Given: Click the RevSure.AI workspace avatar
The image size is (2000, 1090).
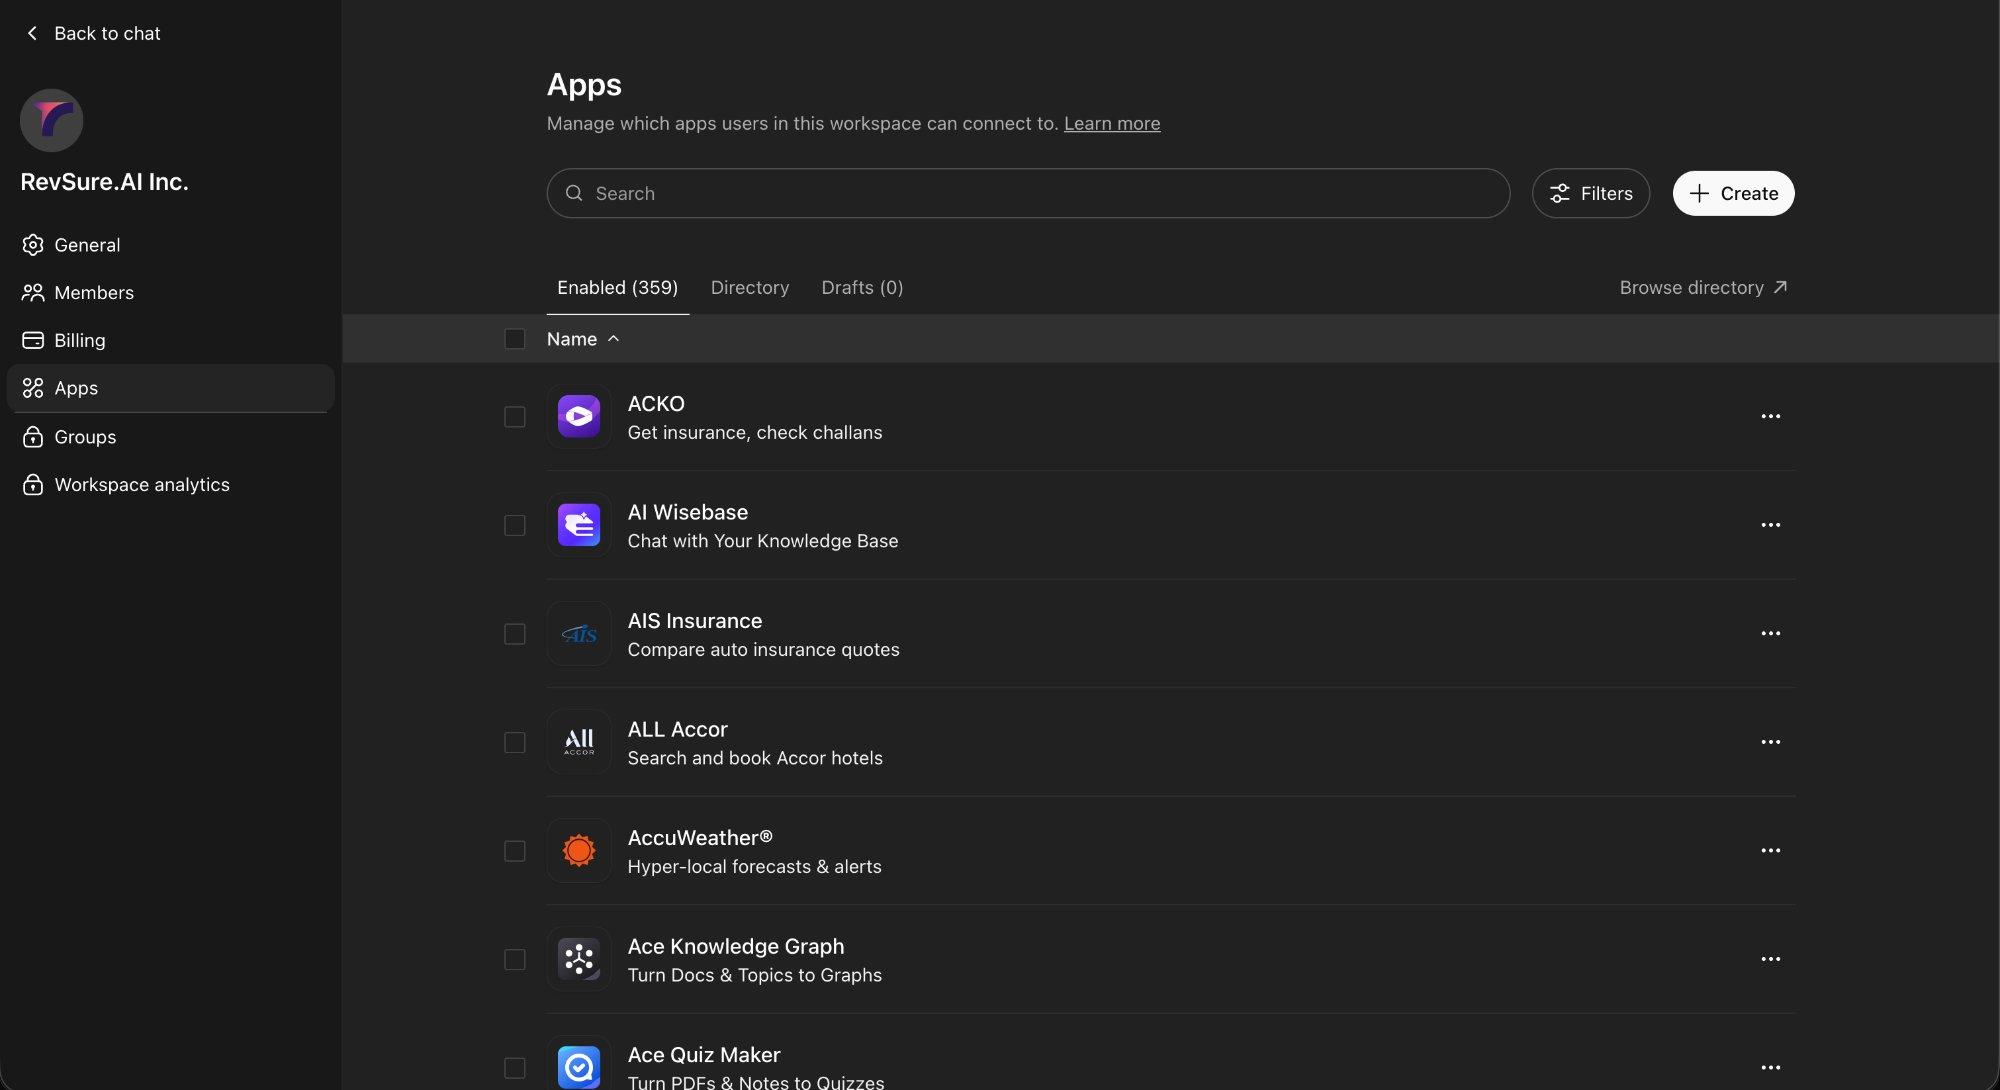Looking at the screenshot, I should [52, 120].
